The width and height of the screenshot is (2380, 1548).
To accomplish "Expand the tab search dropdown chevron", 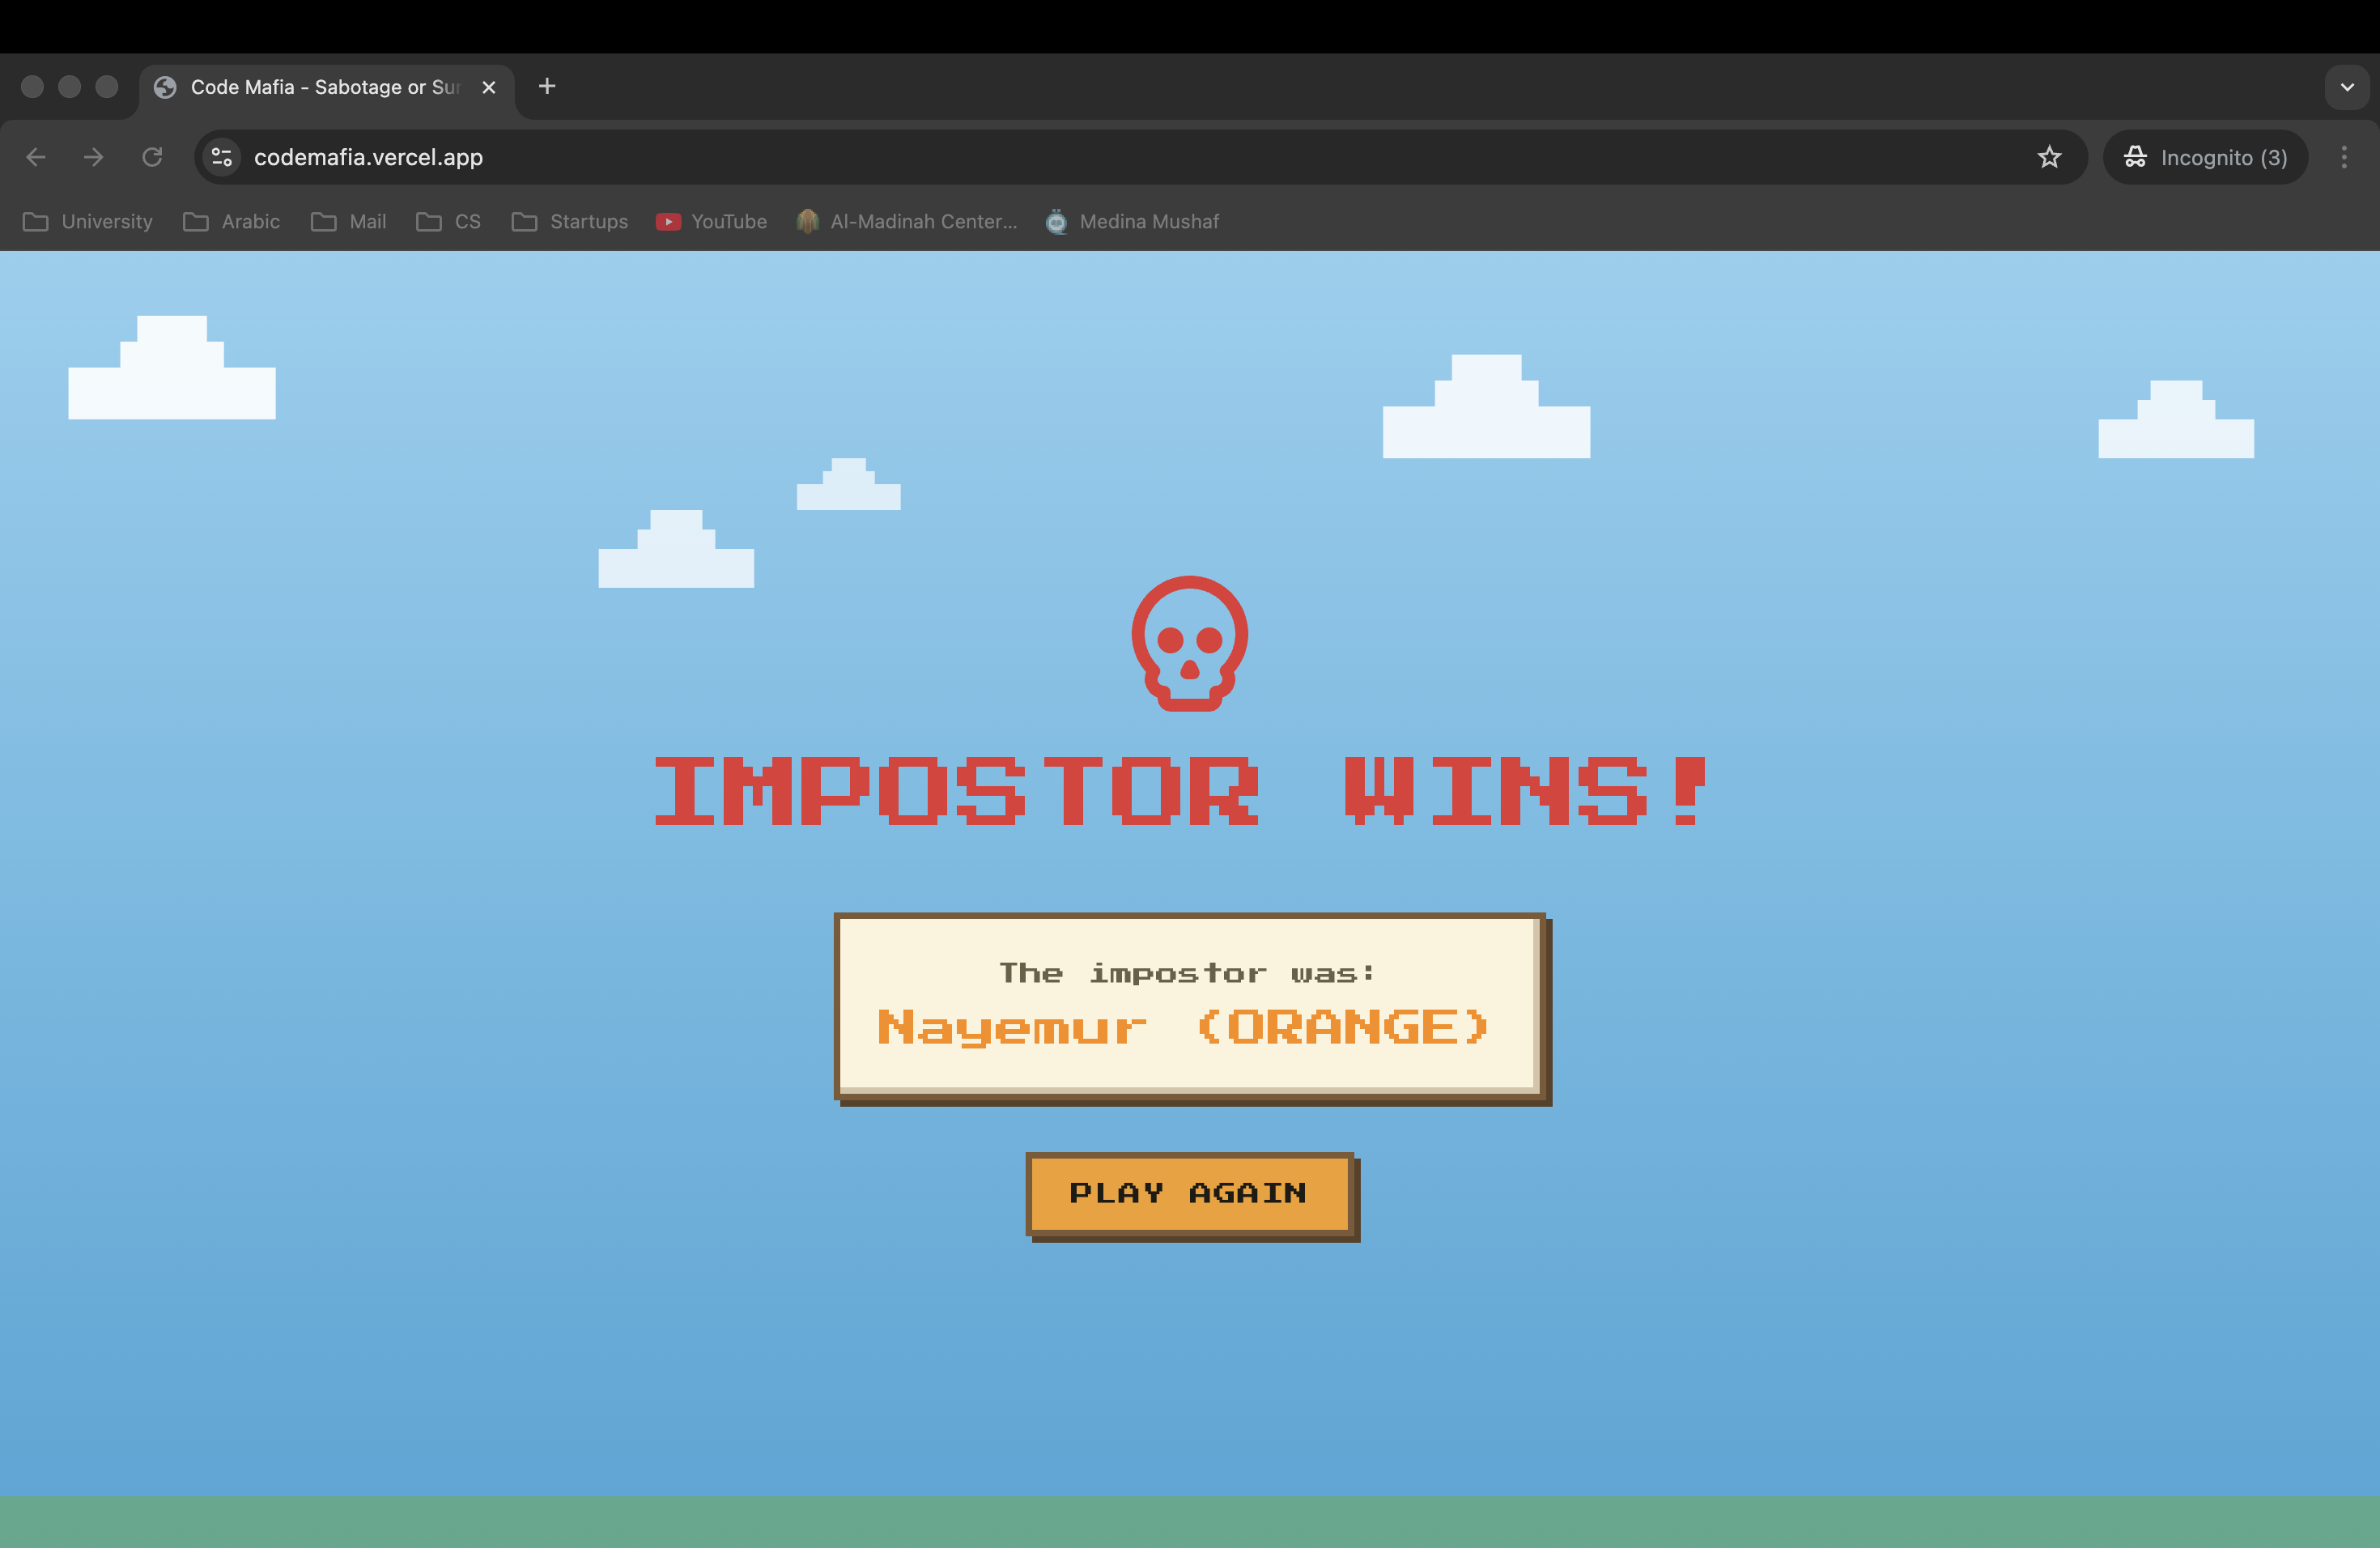I will pos(2346,87).
